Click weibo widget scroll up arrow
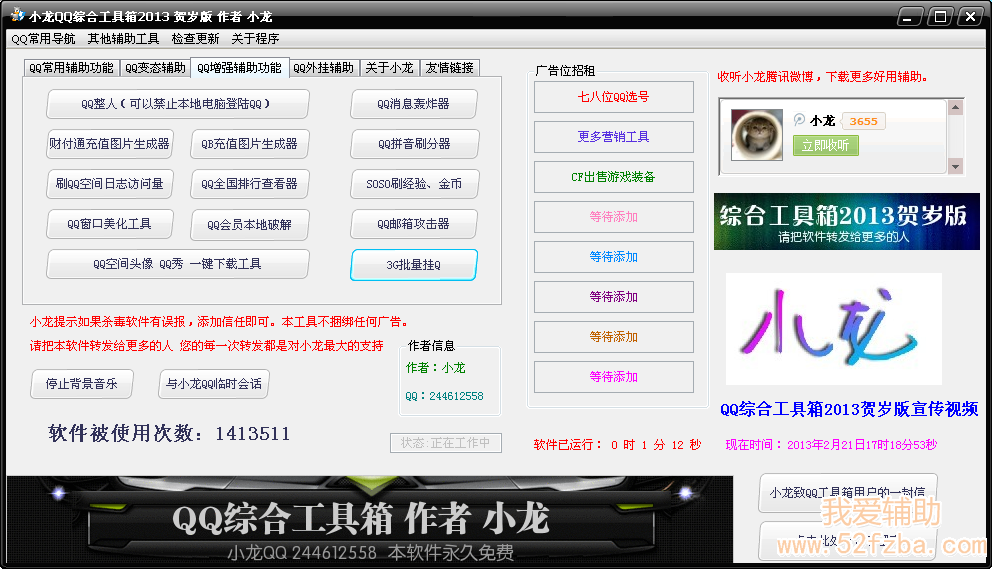 (955, 107)
